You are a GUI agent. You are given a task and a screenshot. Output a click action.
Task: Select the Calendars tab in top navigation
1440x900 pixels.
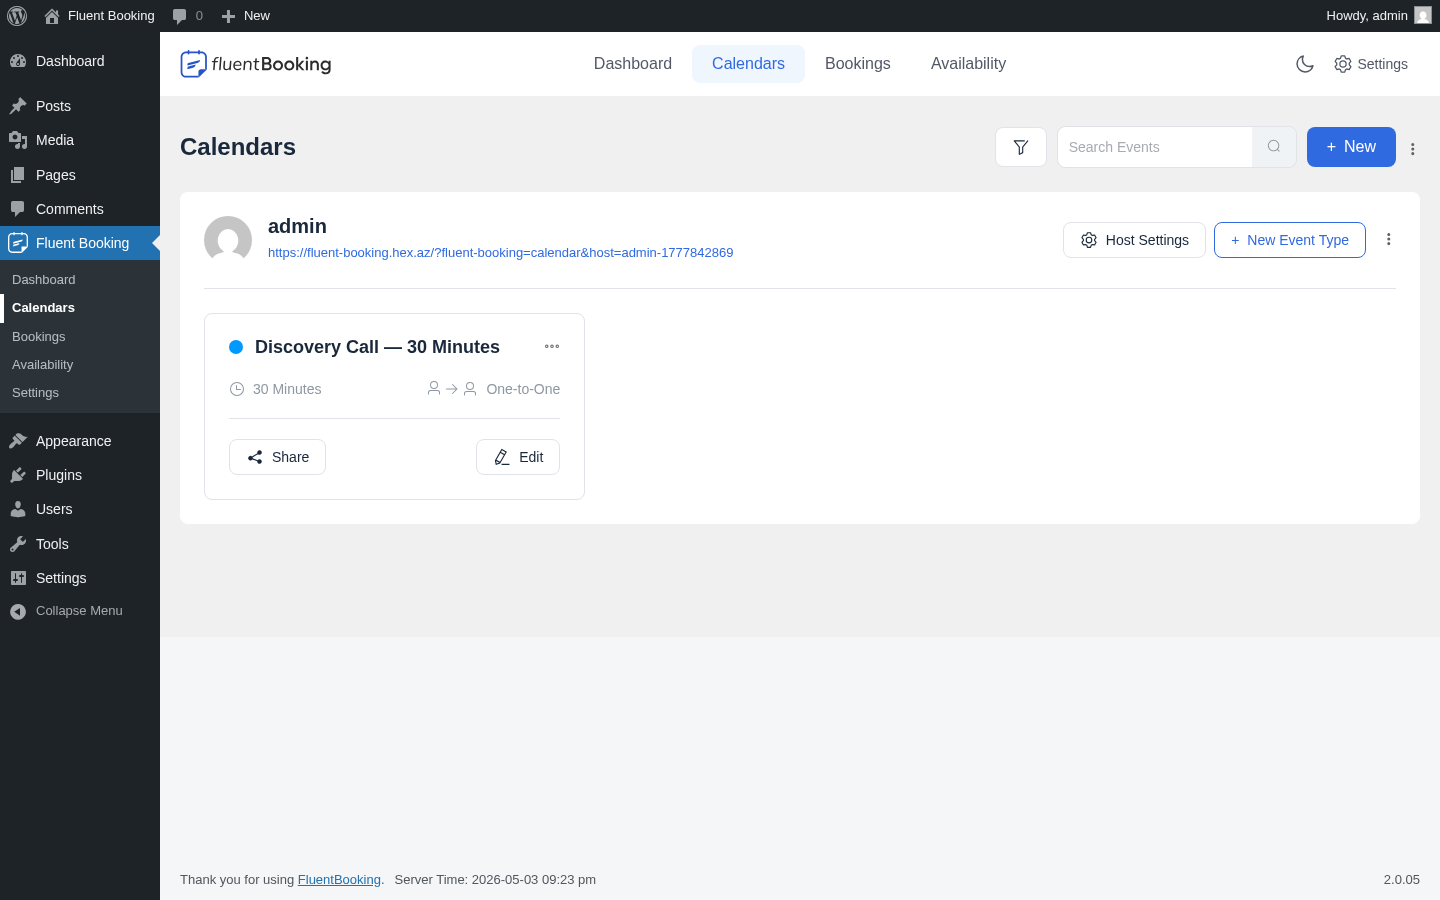[x=748, y=64]
